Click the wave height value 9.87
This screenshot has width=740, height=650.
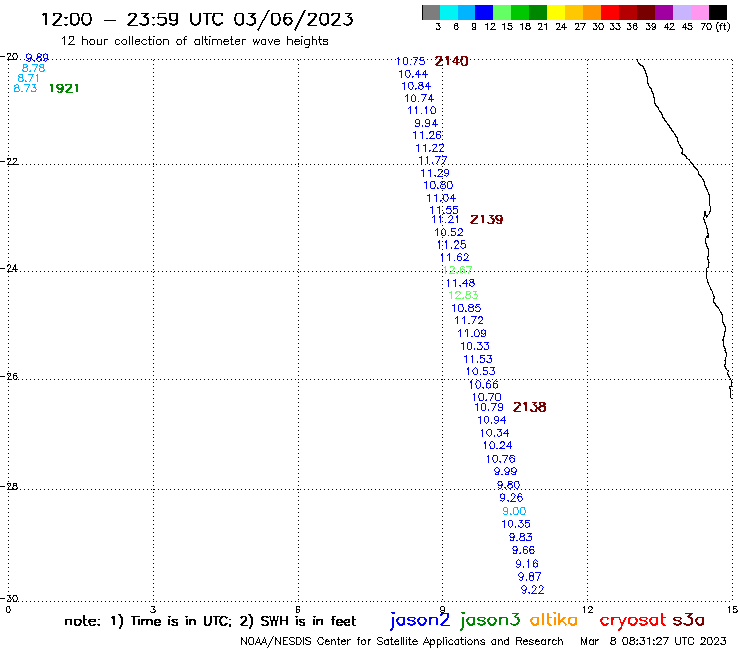point(529,577)
